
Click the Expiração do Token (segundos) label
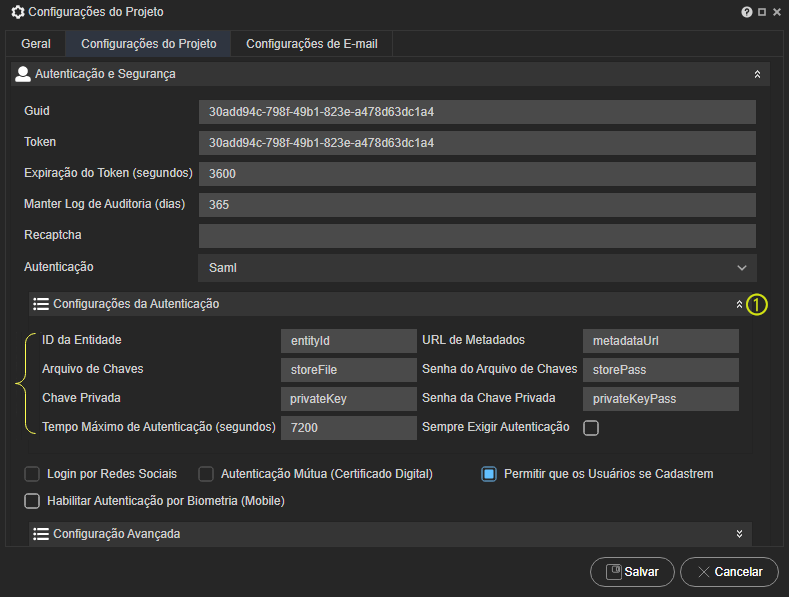(108, 173)
